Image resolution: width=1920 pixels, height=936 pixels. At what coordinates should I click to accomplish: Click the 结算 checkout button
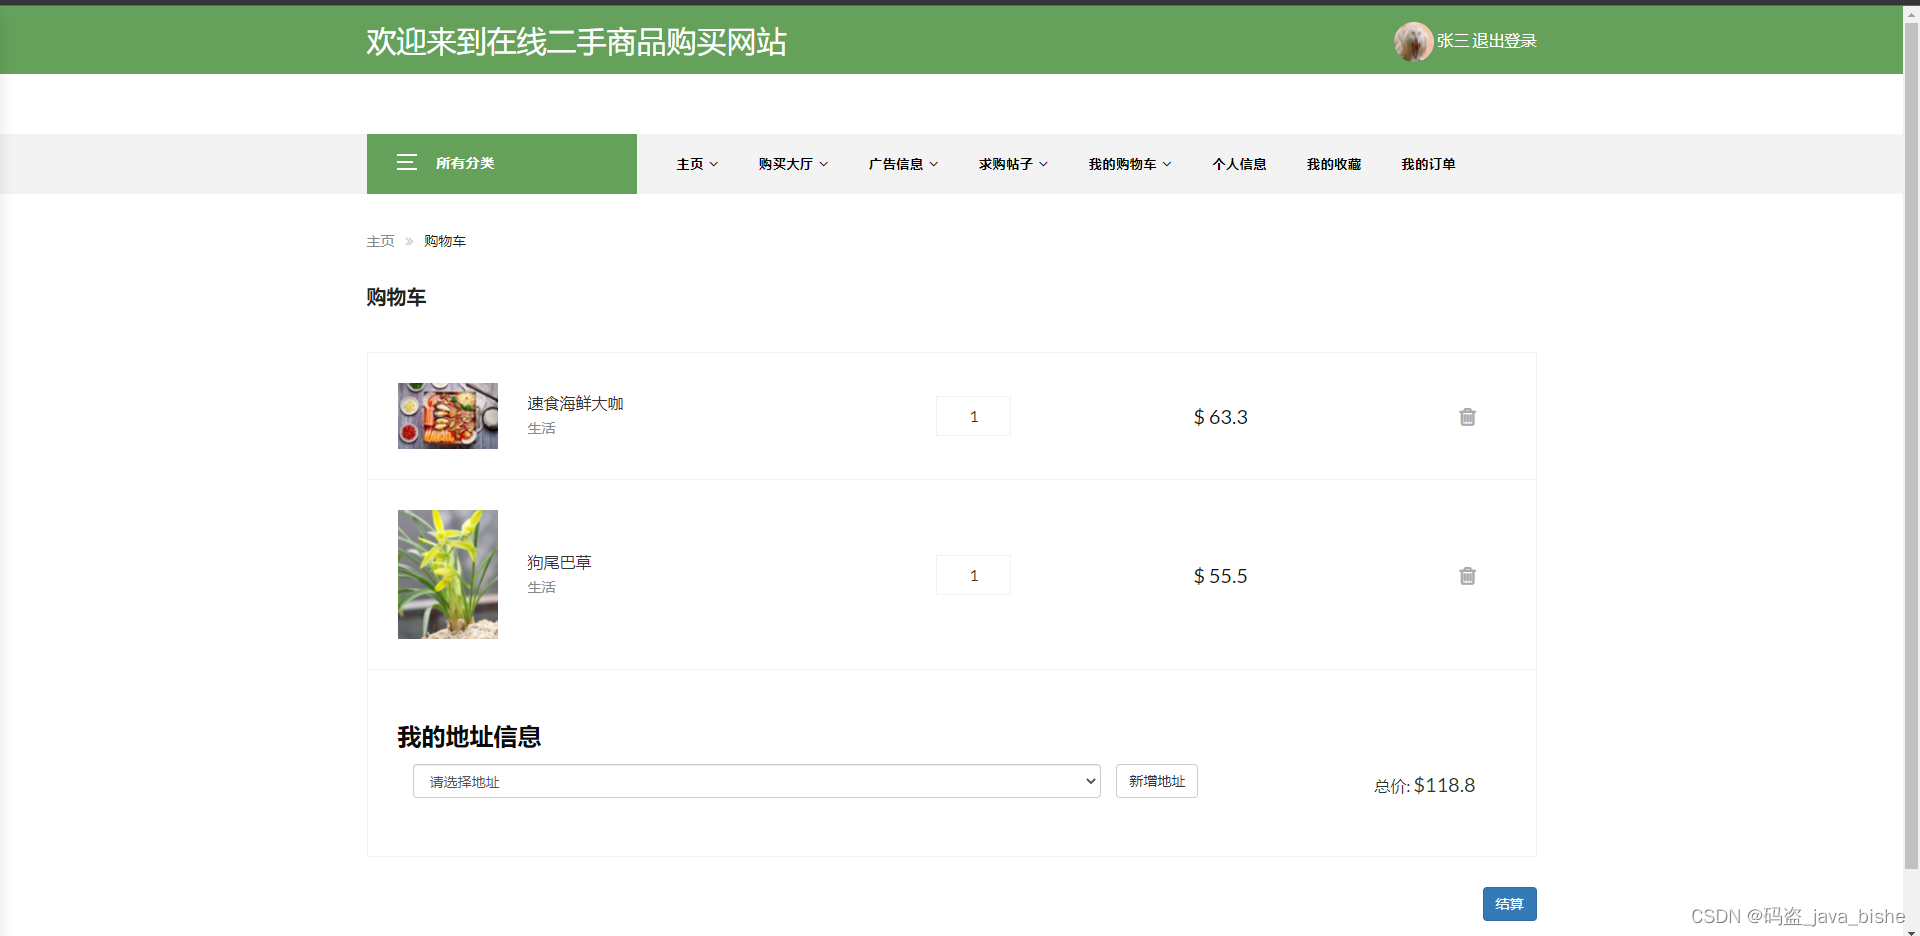coord(1509,904)
